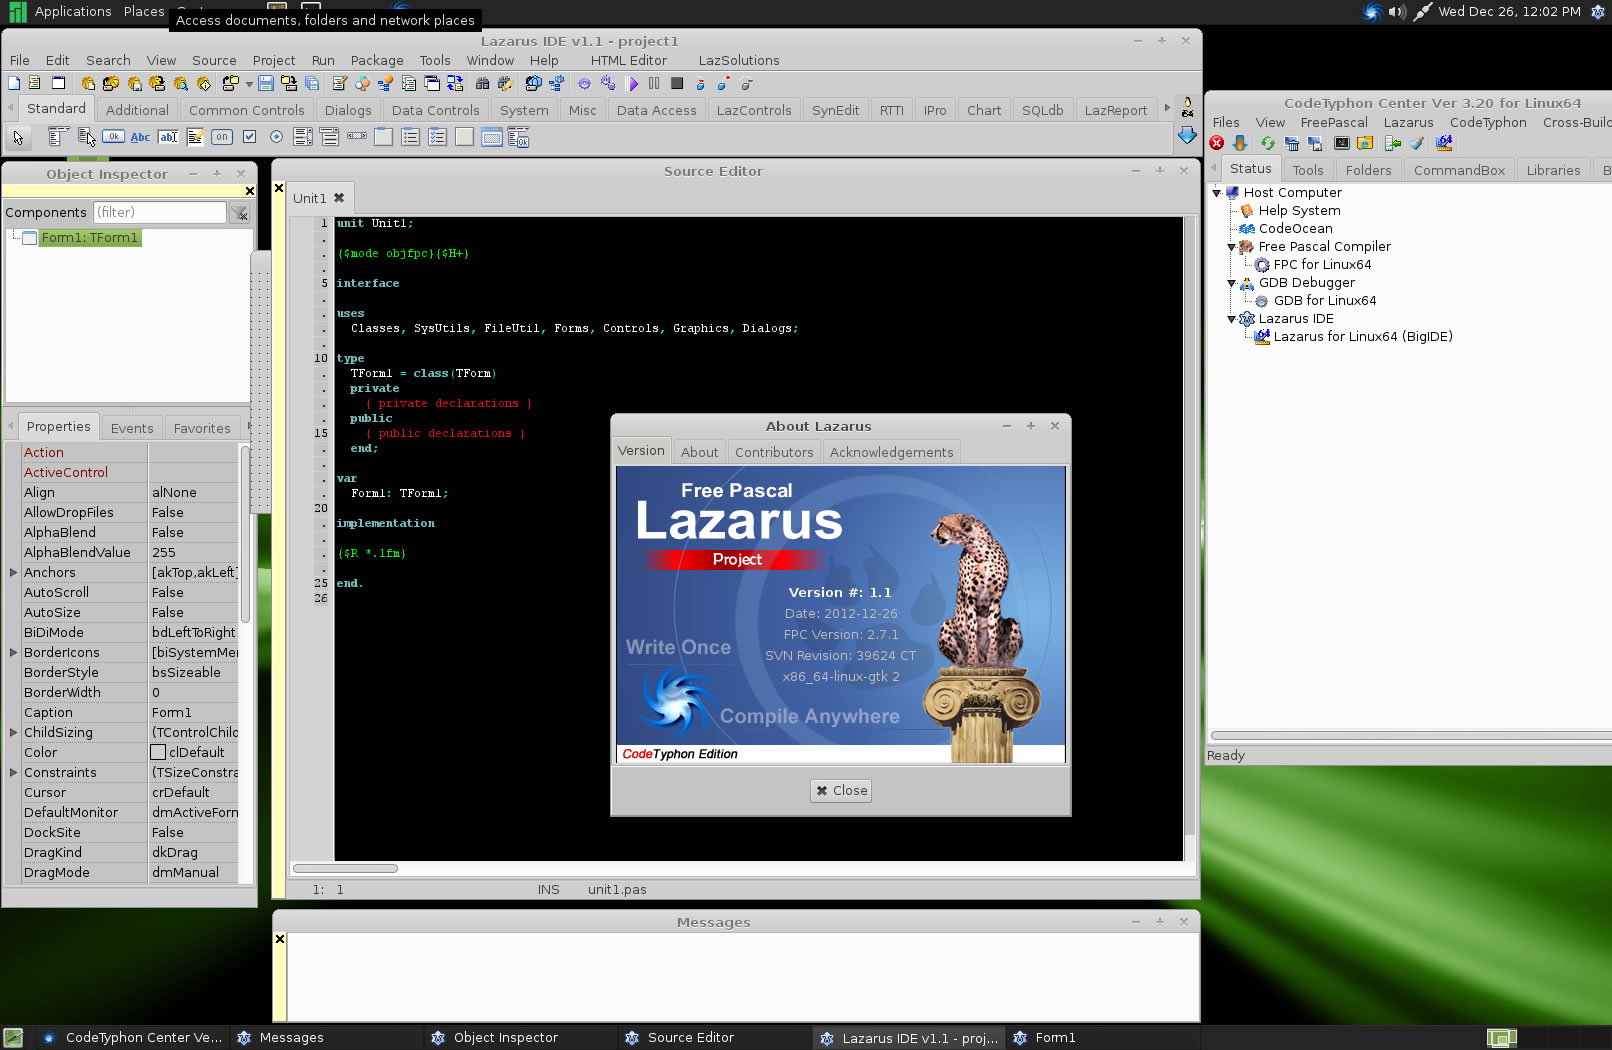Click the broom clean icon in CodeTyphon Center
Screen dimensions: 1612x1050
coord(1416,143)
